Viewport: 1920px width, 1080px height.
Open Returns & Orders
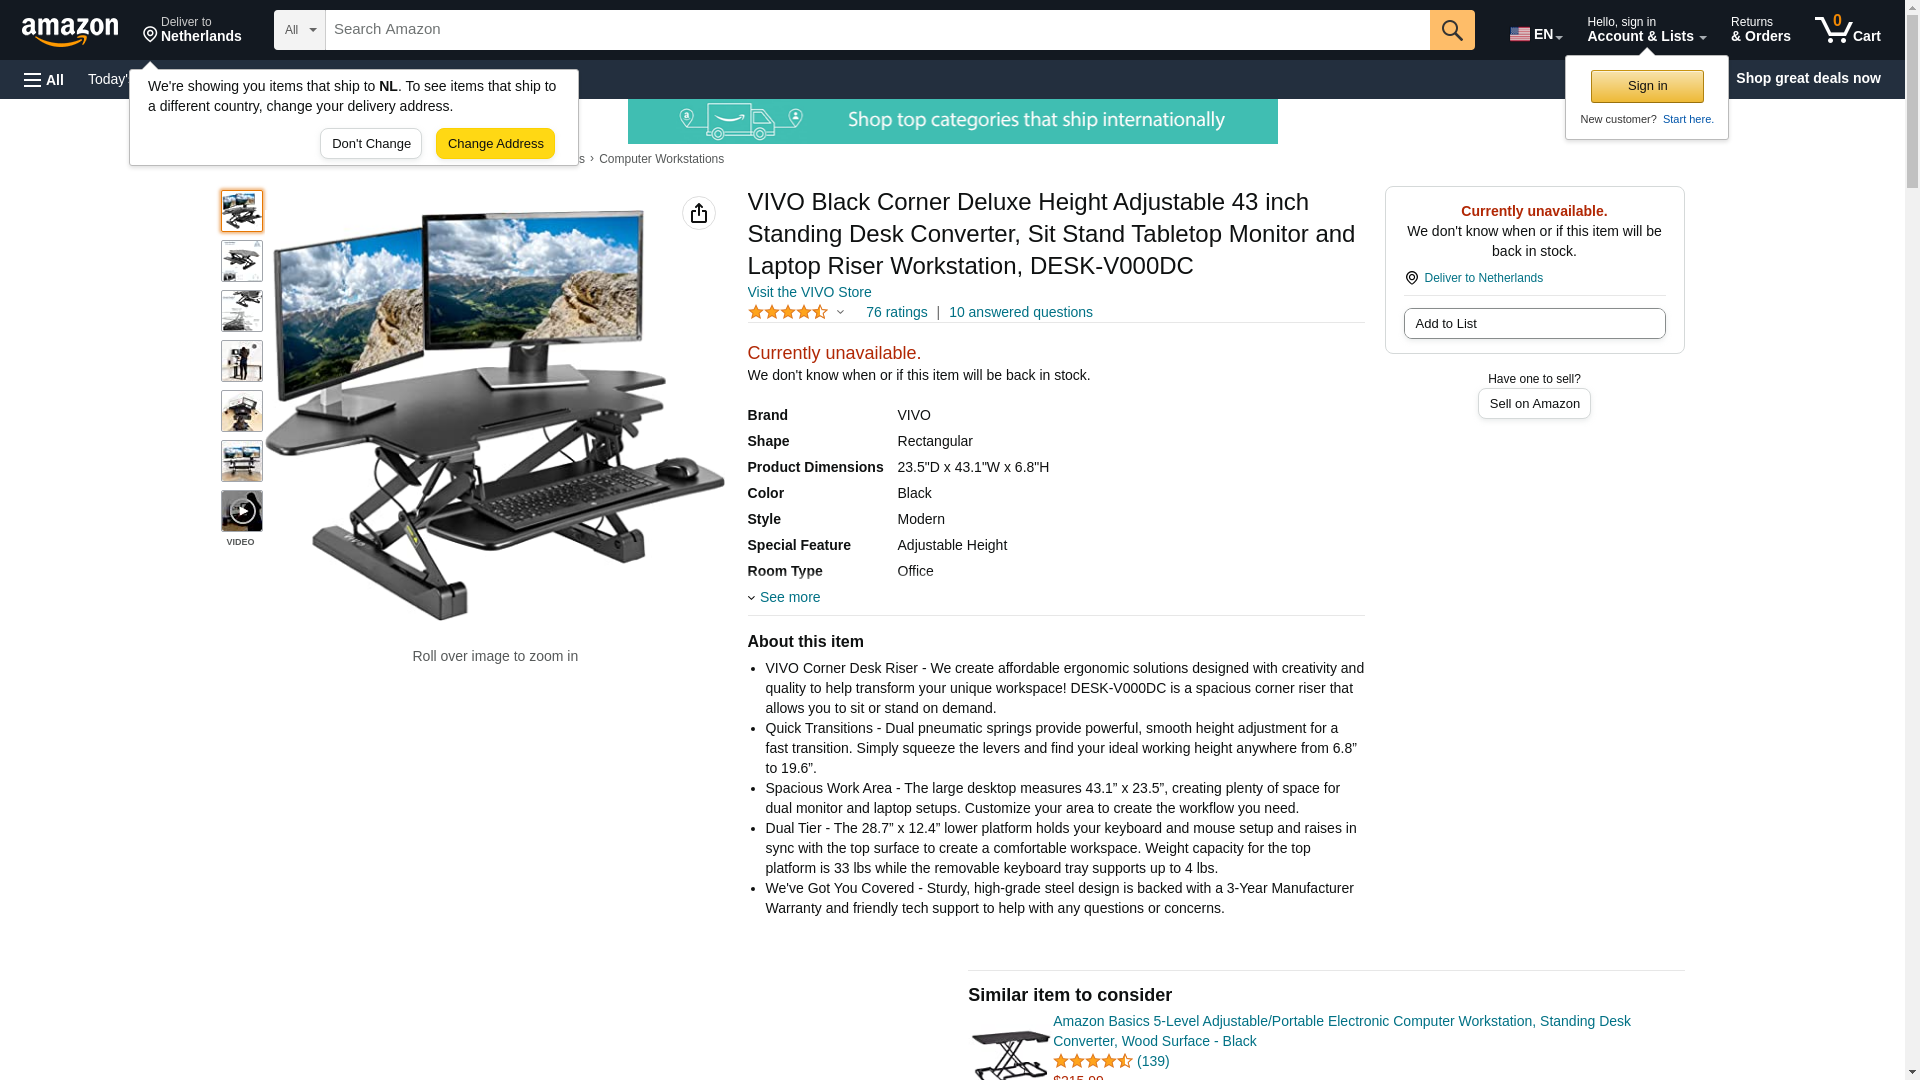1760,30
